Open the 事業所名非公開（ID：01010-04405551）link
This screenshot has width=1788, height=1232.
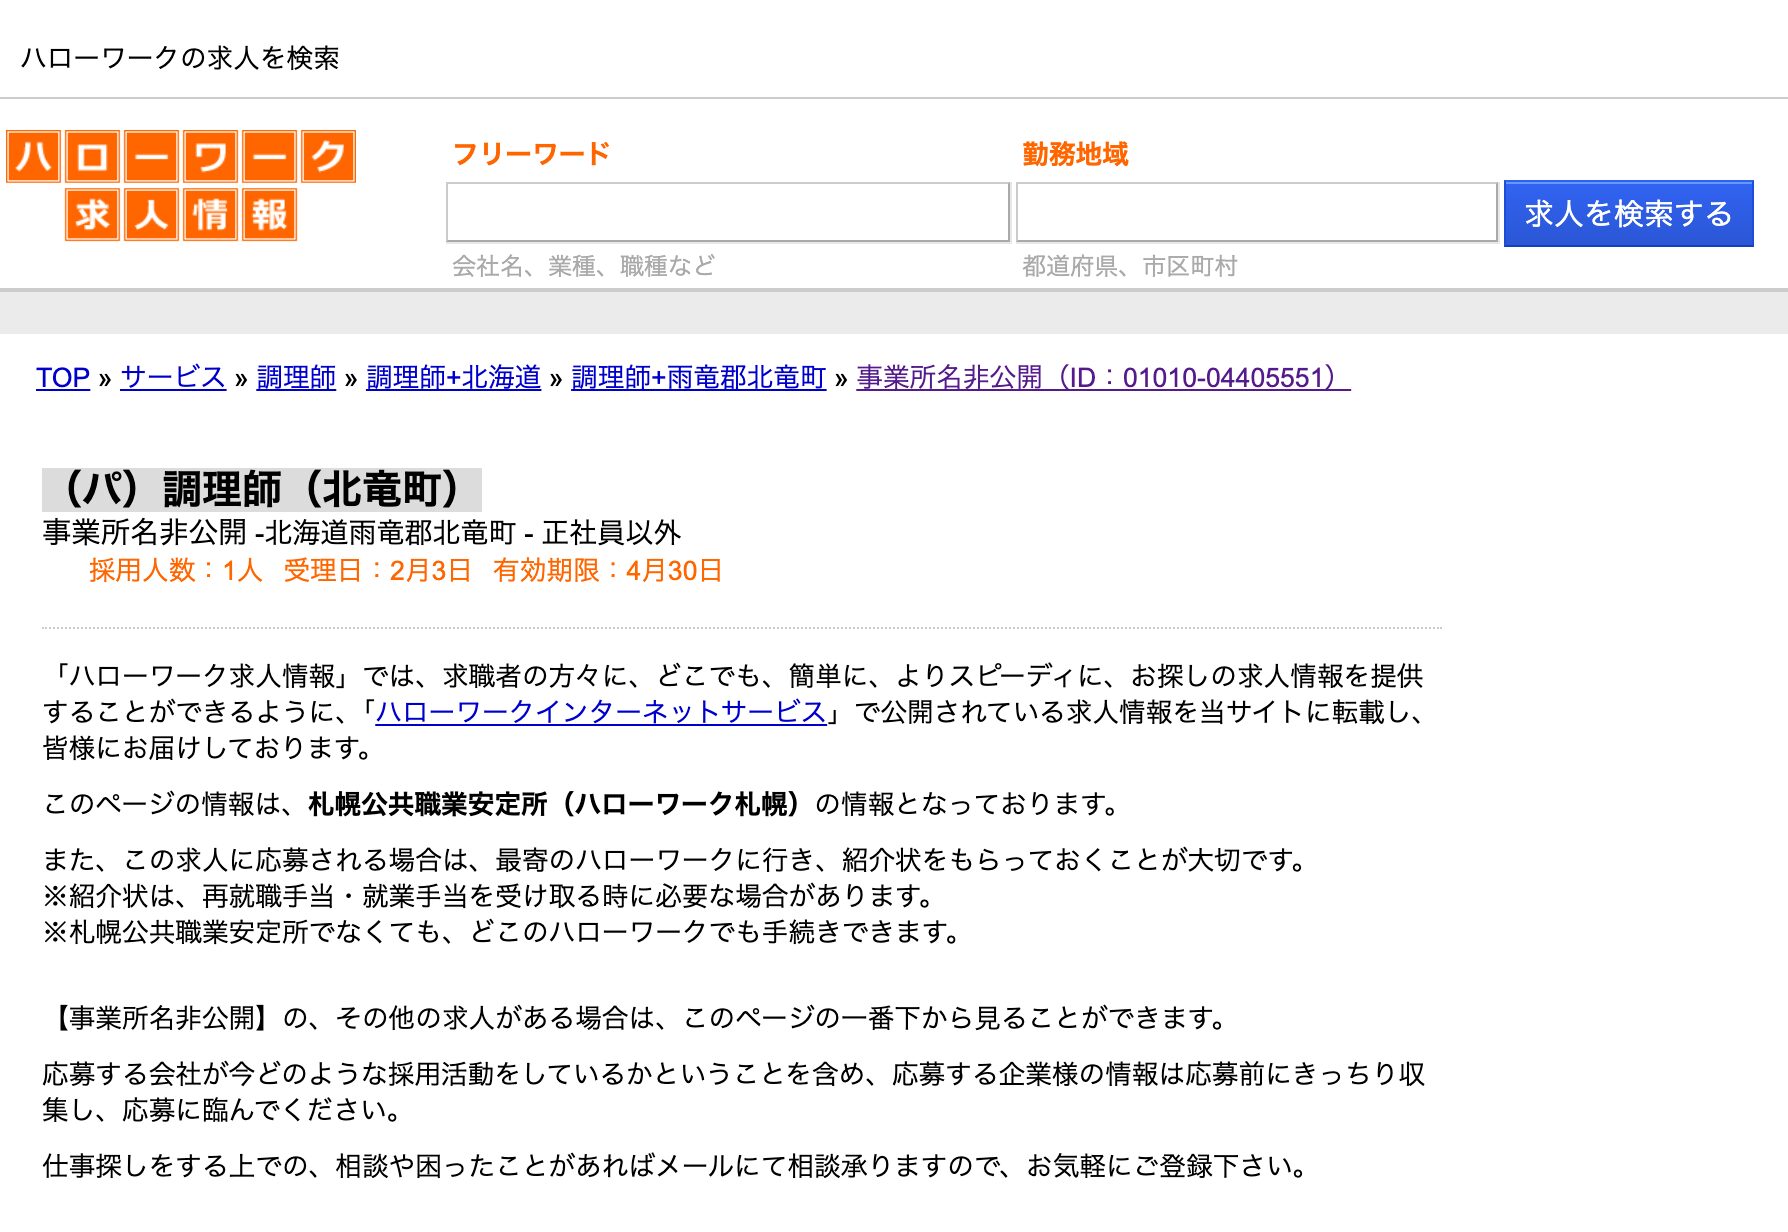tap(1097, 378)
